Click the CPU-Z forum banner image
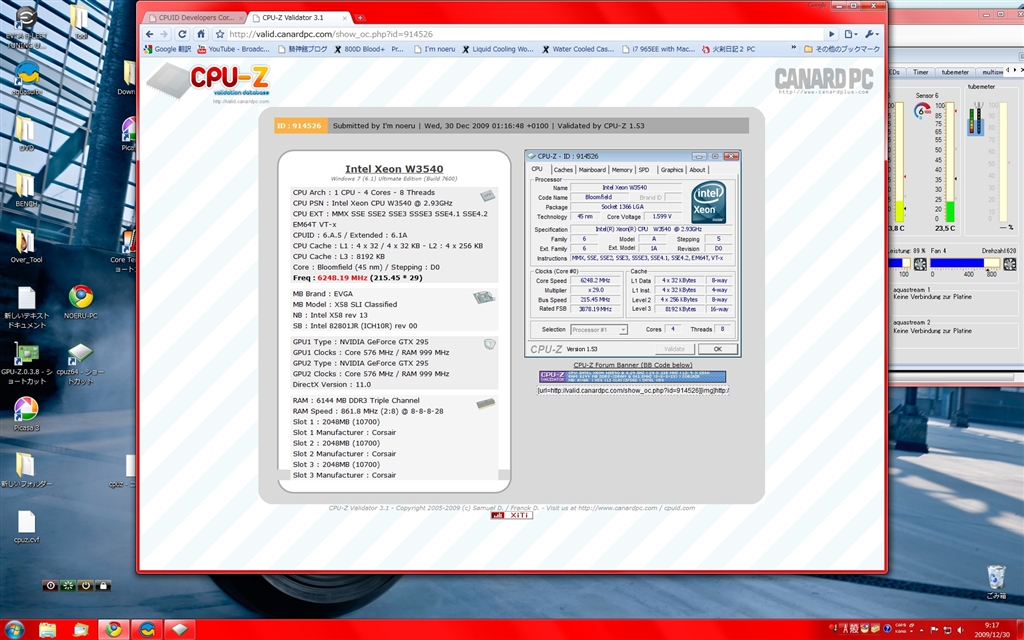1024x640 pixels. click(632, 376)
